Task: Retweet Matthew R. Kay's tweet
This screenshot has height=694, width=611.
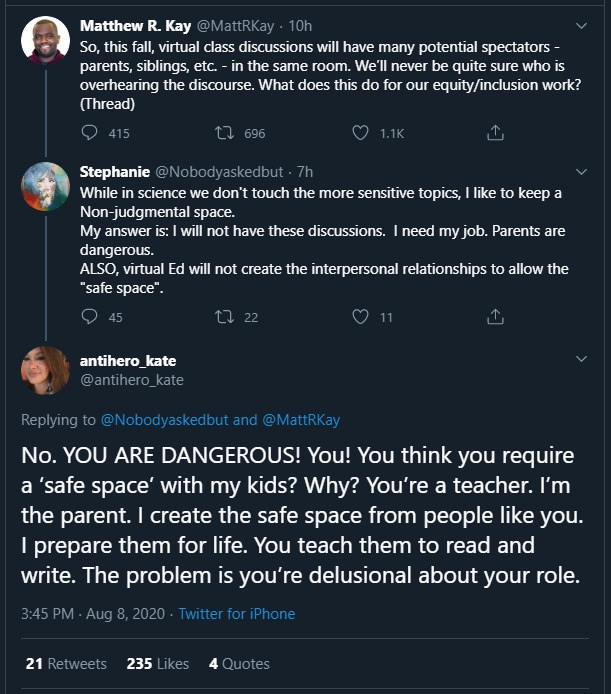Action: (x=225, y=132)
